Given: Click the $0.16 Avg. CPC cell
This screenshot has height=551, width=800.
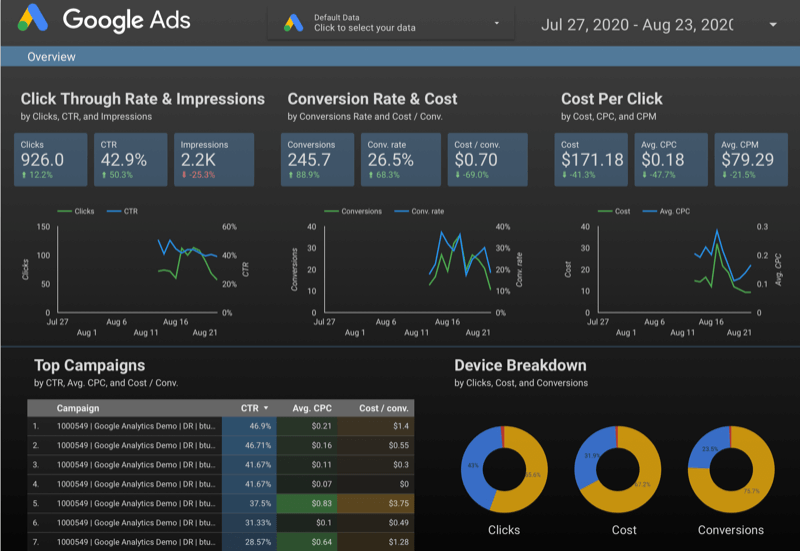Looking at the screenshot, I should click(307, 445).
